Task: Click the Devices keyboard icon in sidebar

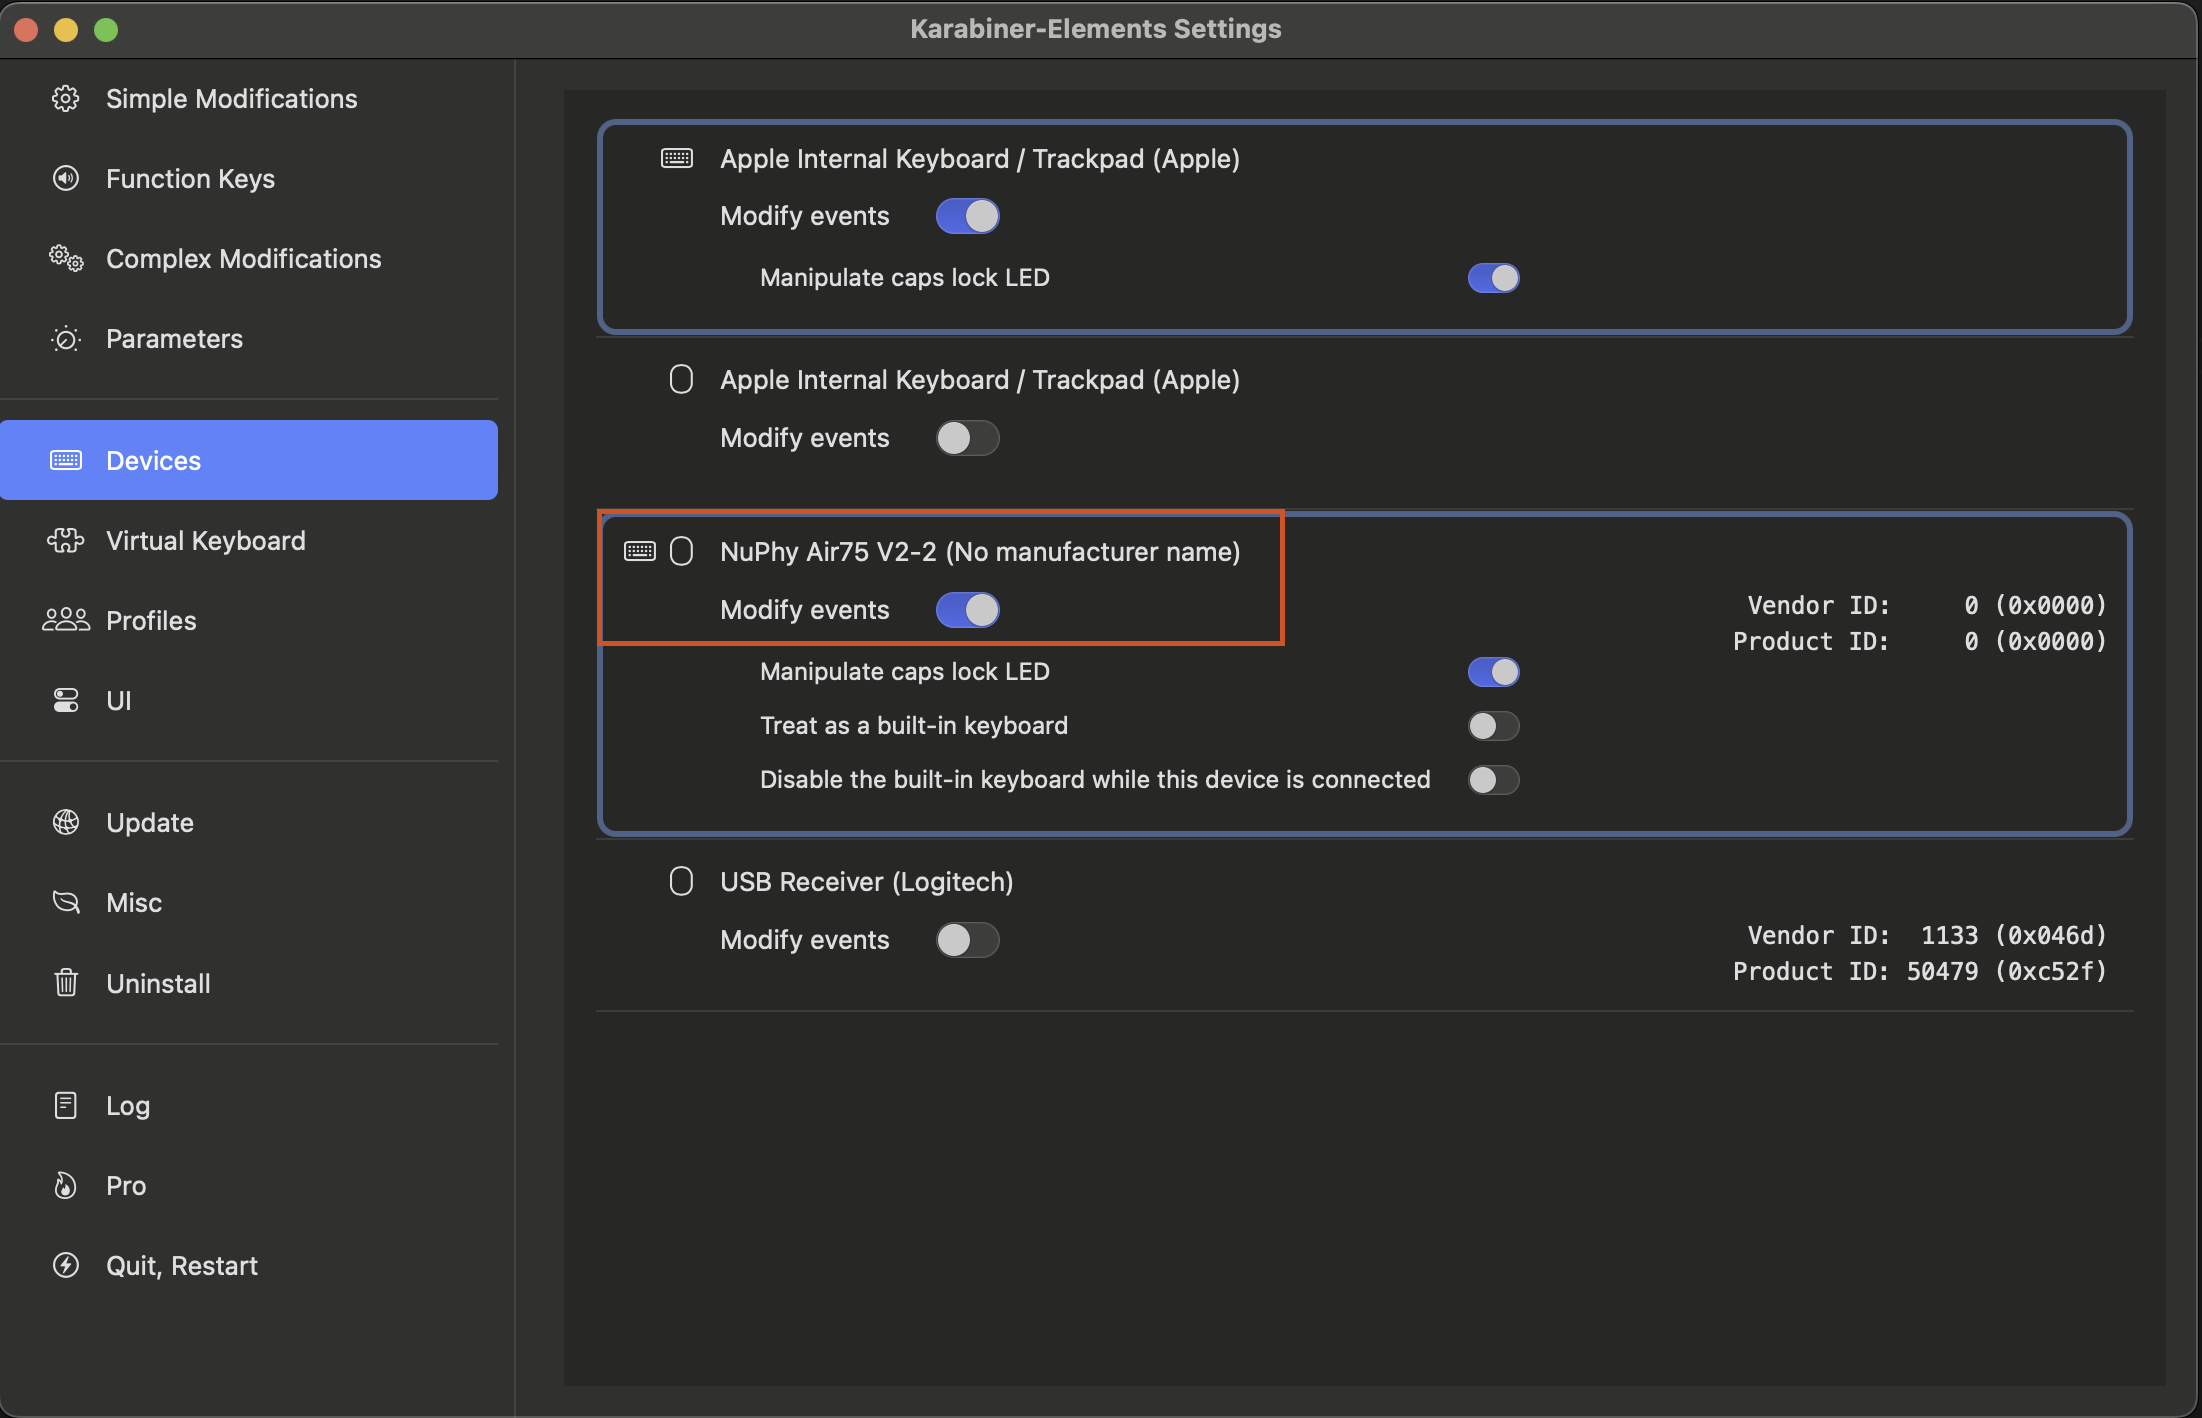Action: coord(66,460)
